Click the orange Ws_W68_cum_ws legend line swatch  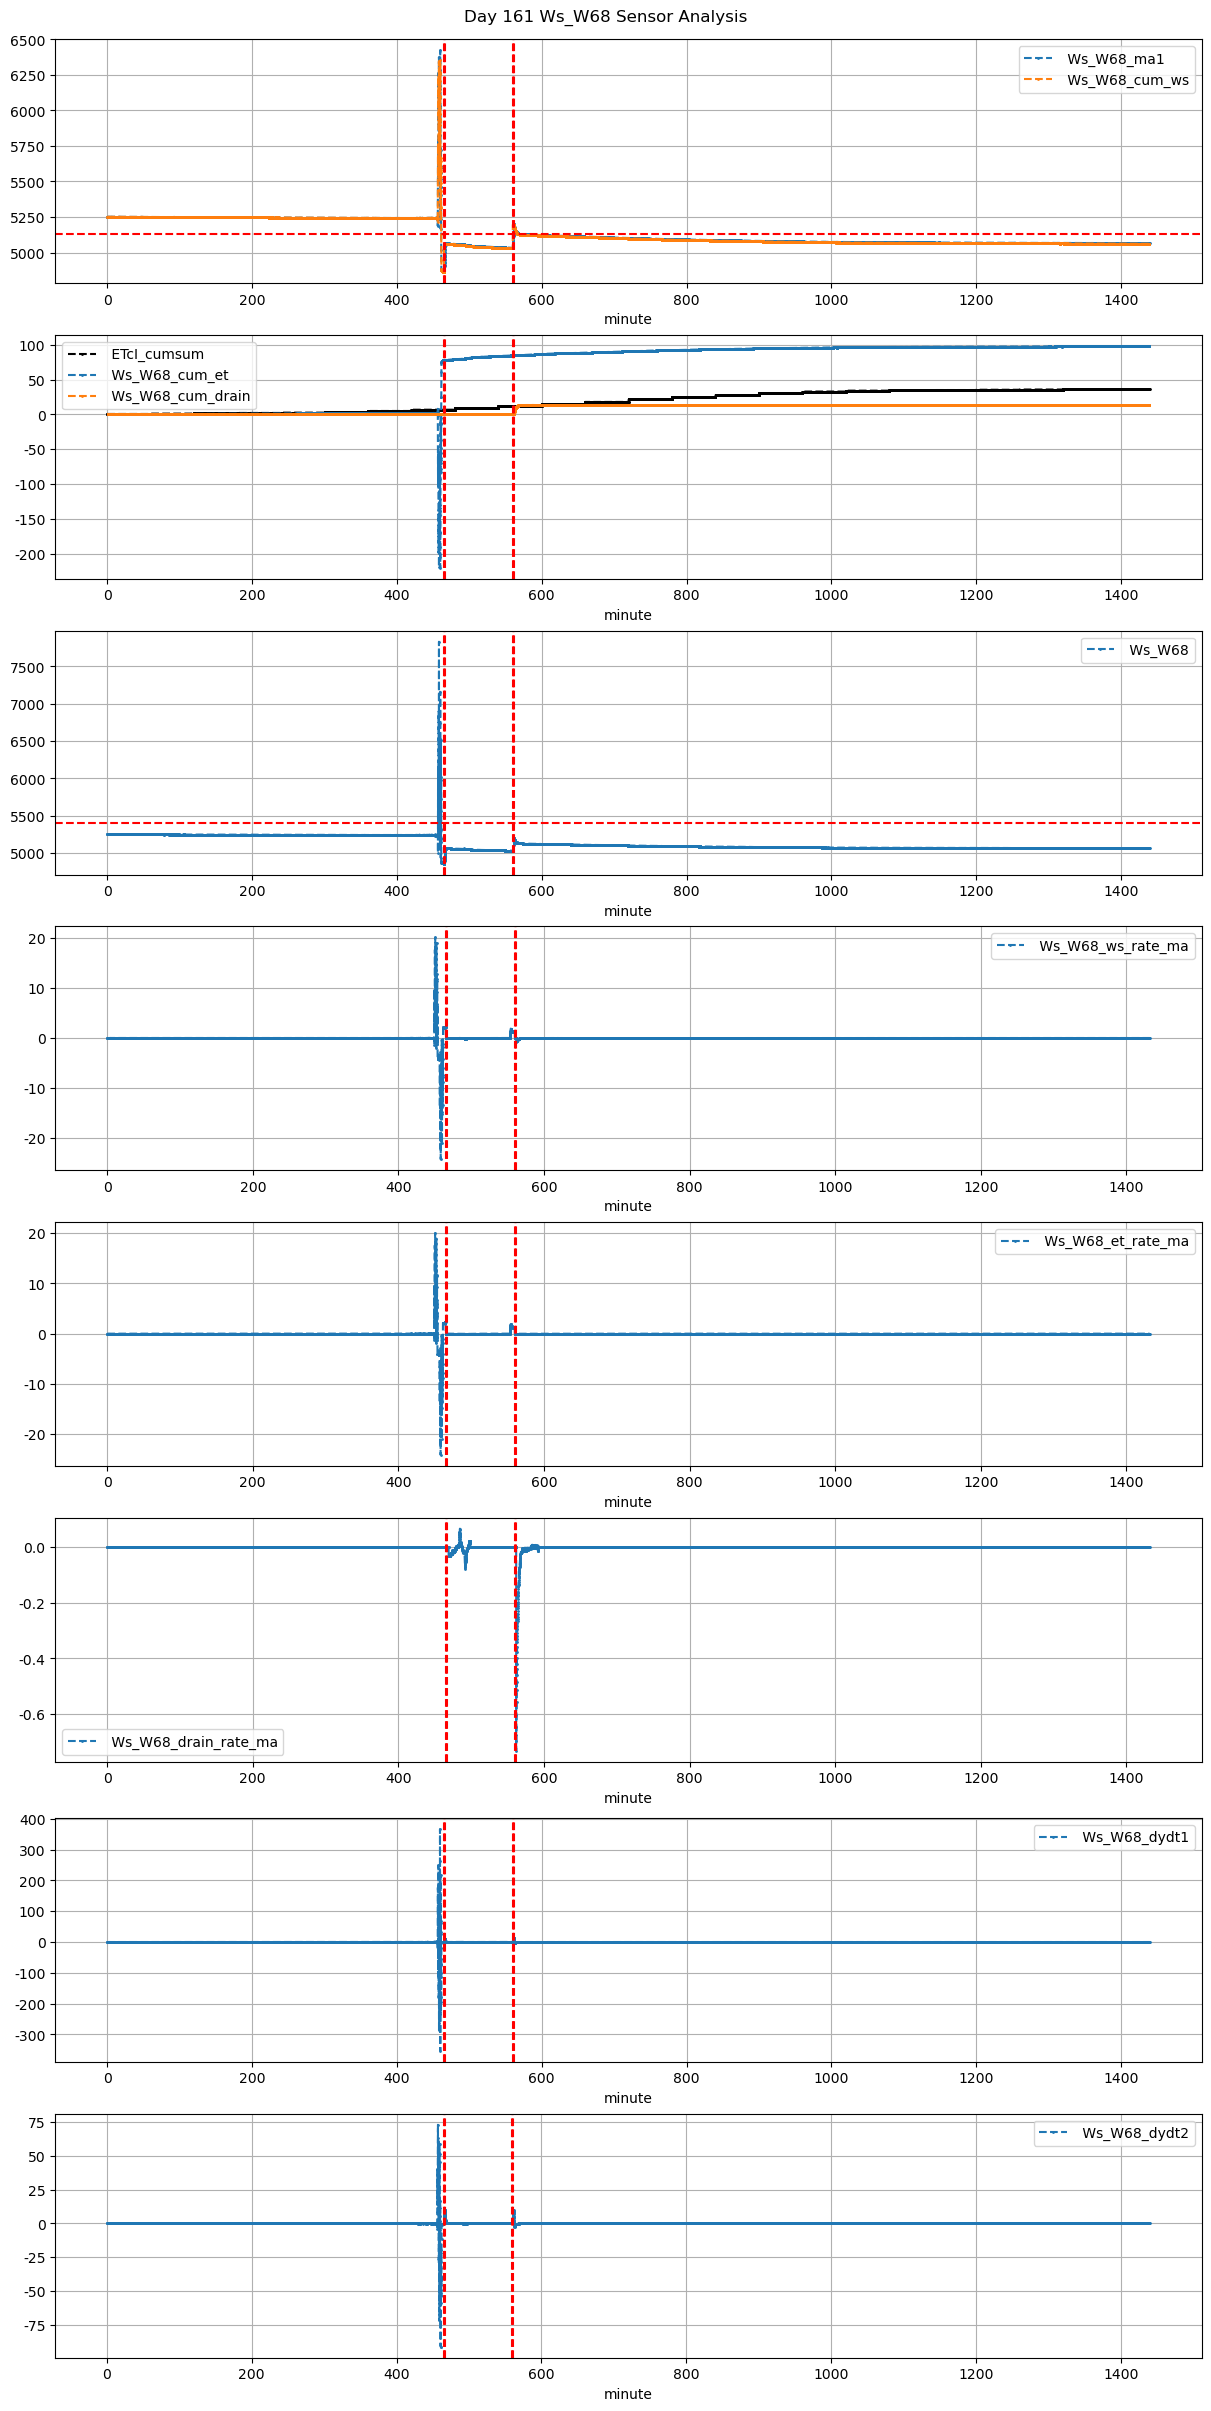[1039, 80]
